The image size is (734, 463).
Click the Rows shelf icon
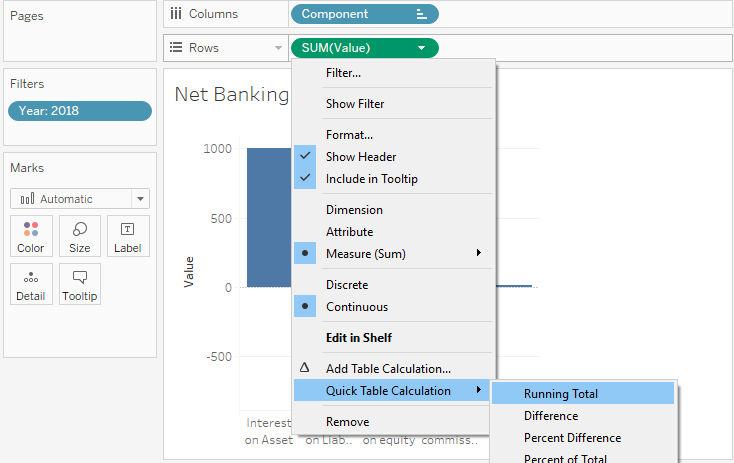[x=176, y=47]
